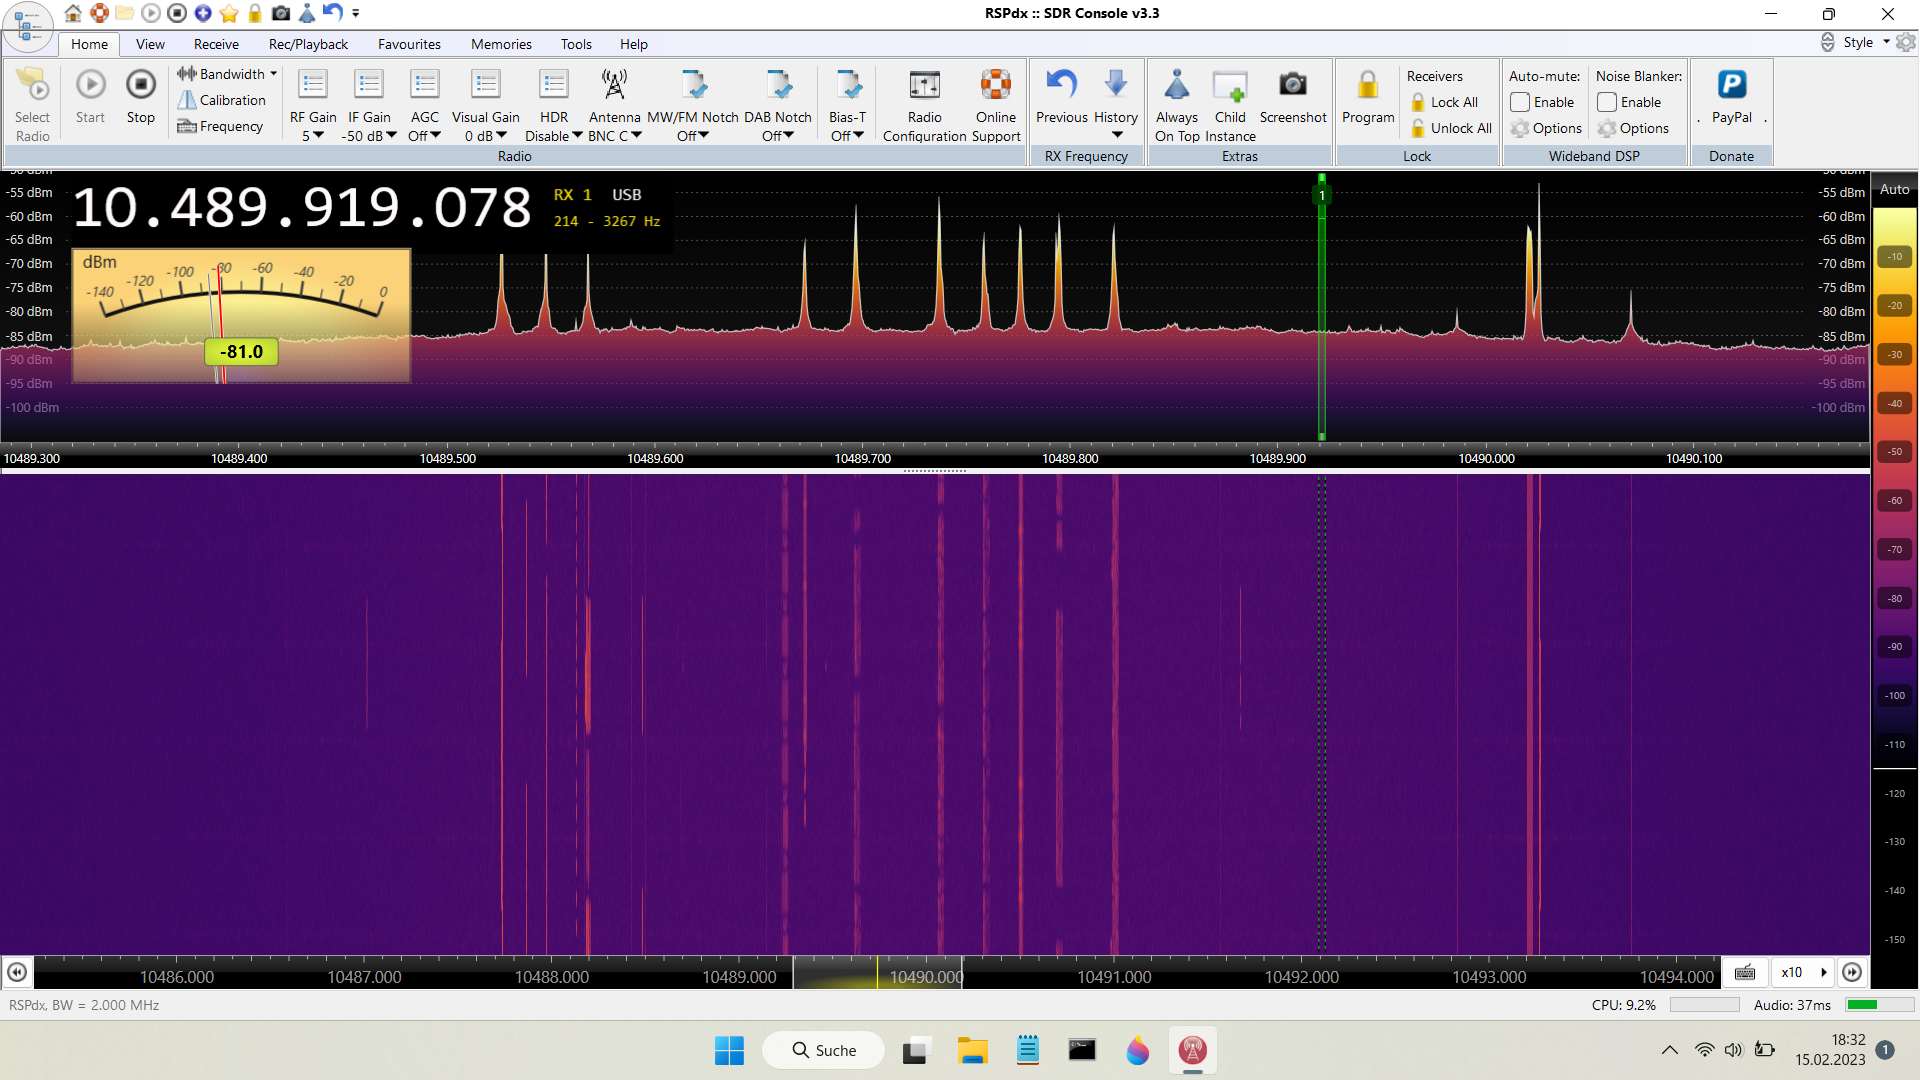Click the undo arrow in quick access toolbar
Viewport: 1920px width, 1080px height.
[x=333, y=13]
